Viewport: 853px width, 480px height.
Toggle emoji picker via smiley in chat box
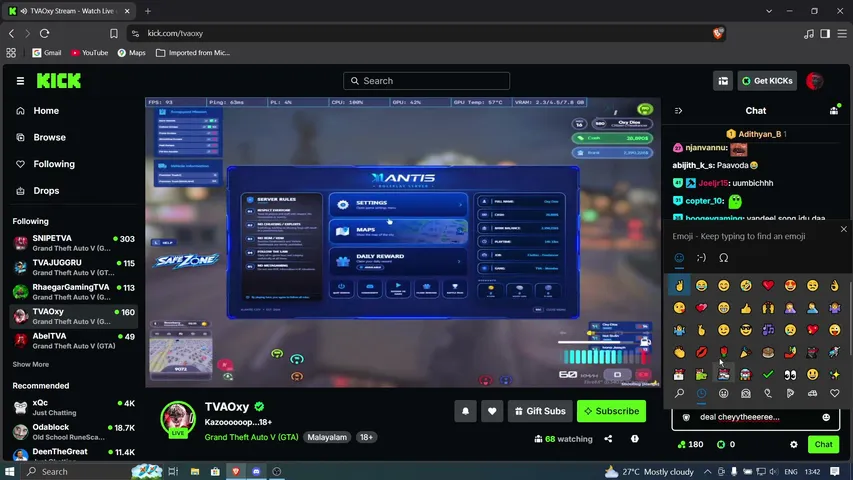pyautogui.click(x=826, y=417)
